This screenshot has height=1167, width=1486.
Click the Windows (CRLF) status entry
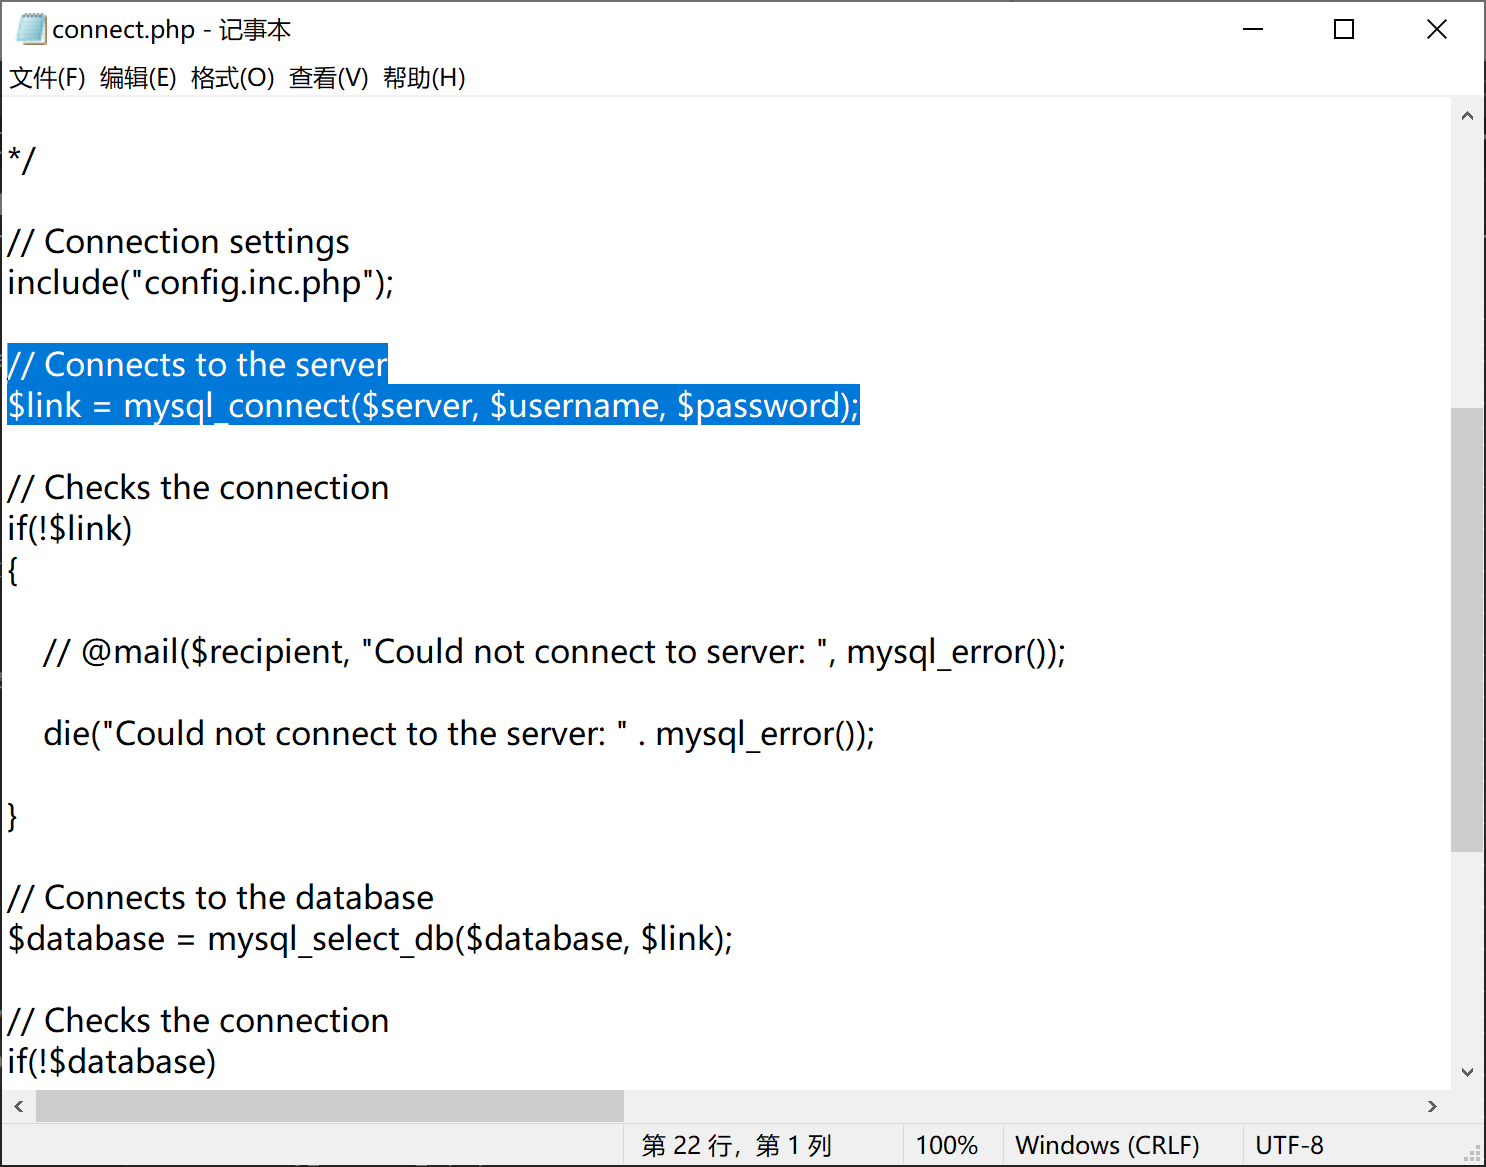click(1107, 1145)
